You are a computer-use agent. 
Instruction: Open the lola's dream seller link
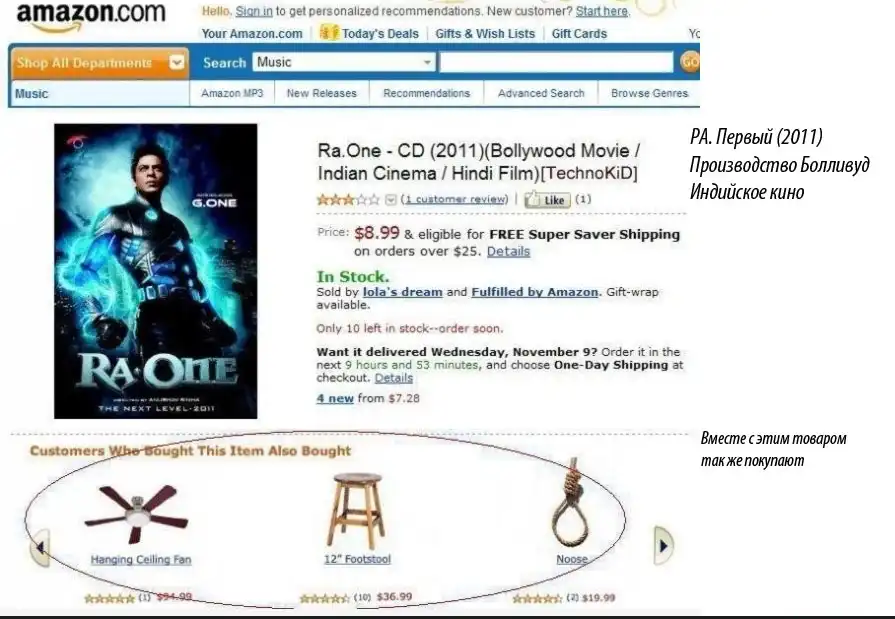(402, 292)
